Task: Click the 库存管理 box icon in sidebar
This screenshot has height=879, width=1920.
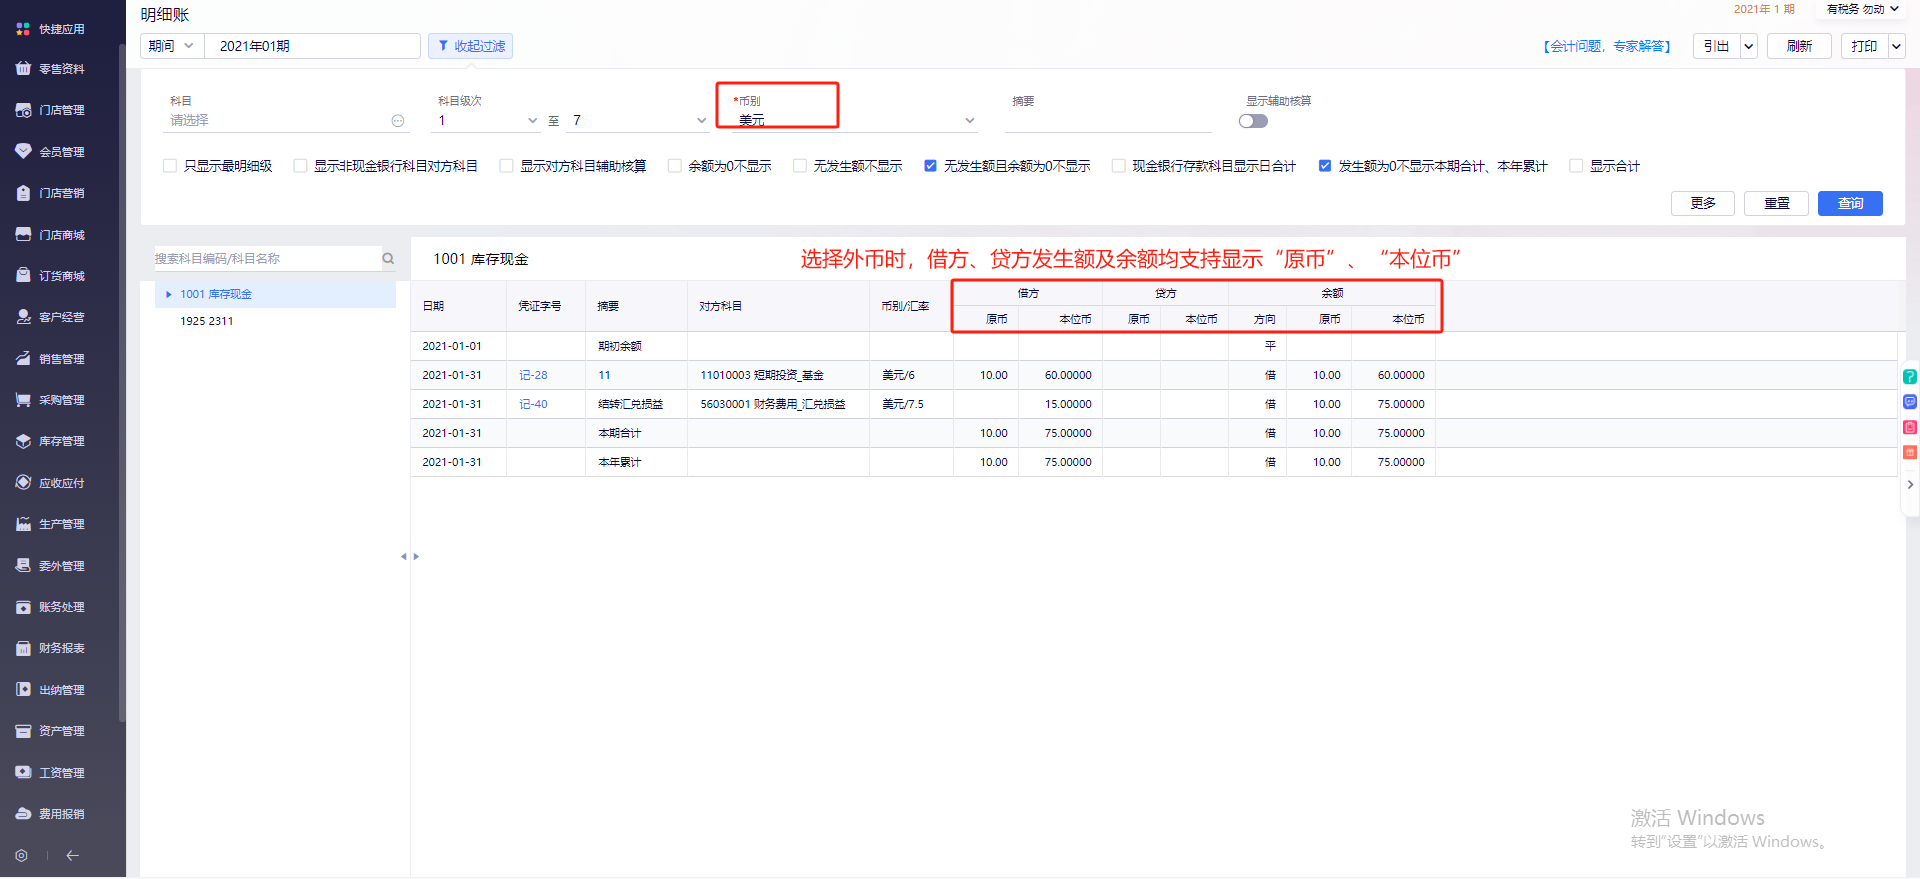Action: 23,441
